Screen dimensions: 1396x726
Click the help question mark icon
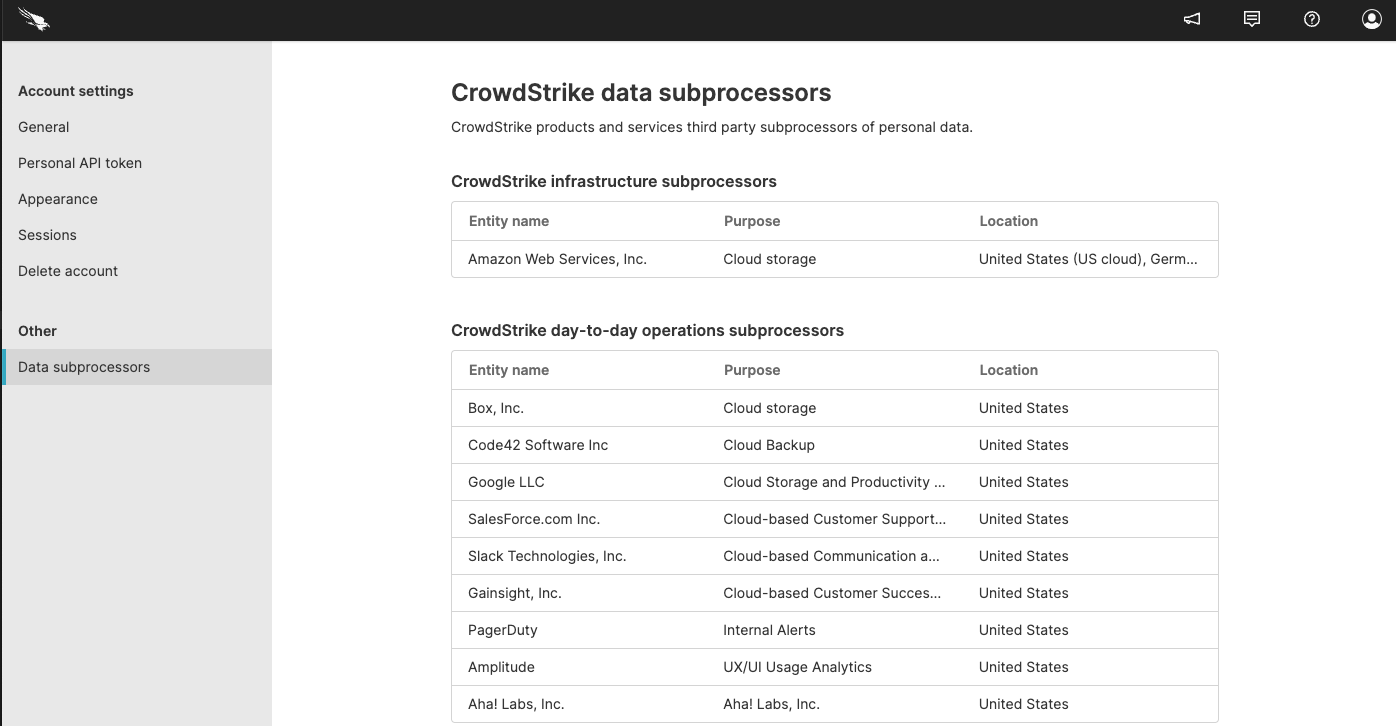point(1311,18)
